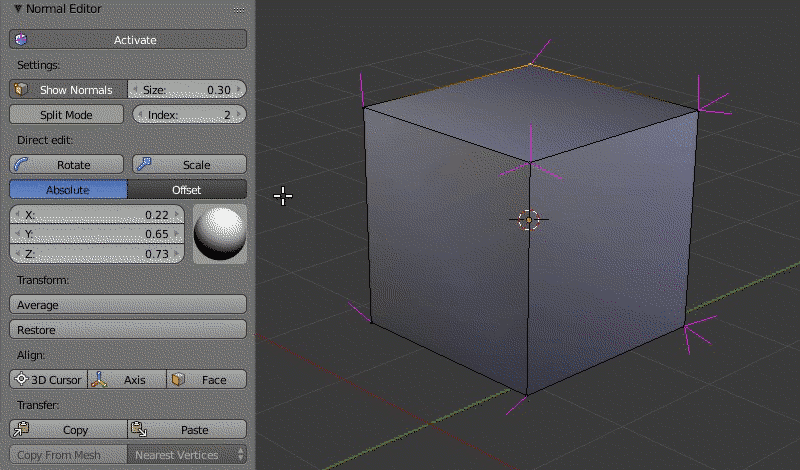This screenshot has height=470, width=800.
Task: Click the X value field
Action: (97, 215)
